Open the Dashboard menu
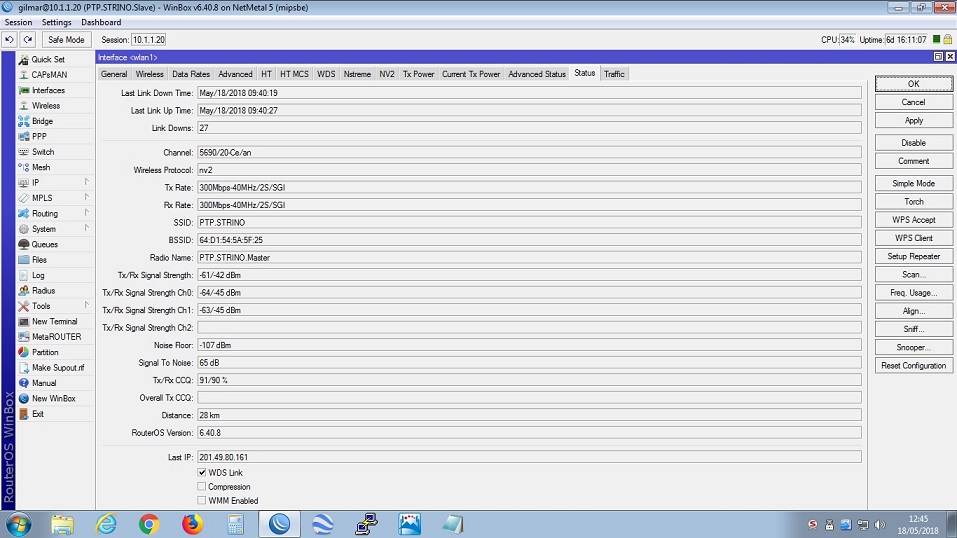The height and width of the screenshot is (538, 957). coord(101,22)
